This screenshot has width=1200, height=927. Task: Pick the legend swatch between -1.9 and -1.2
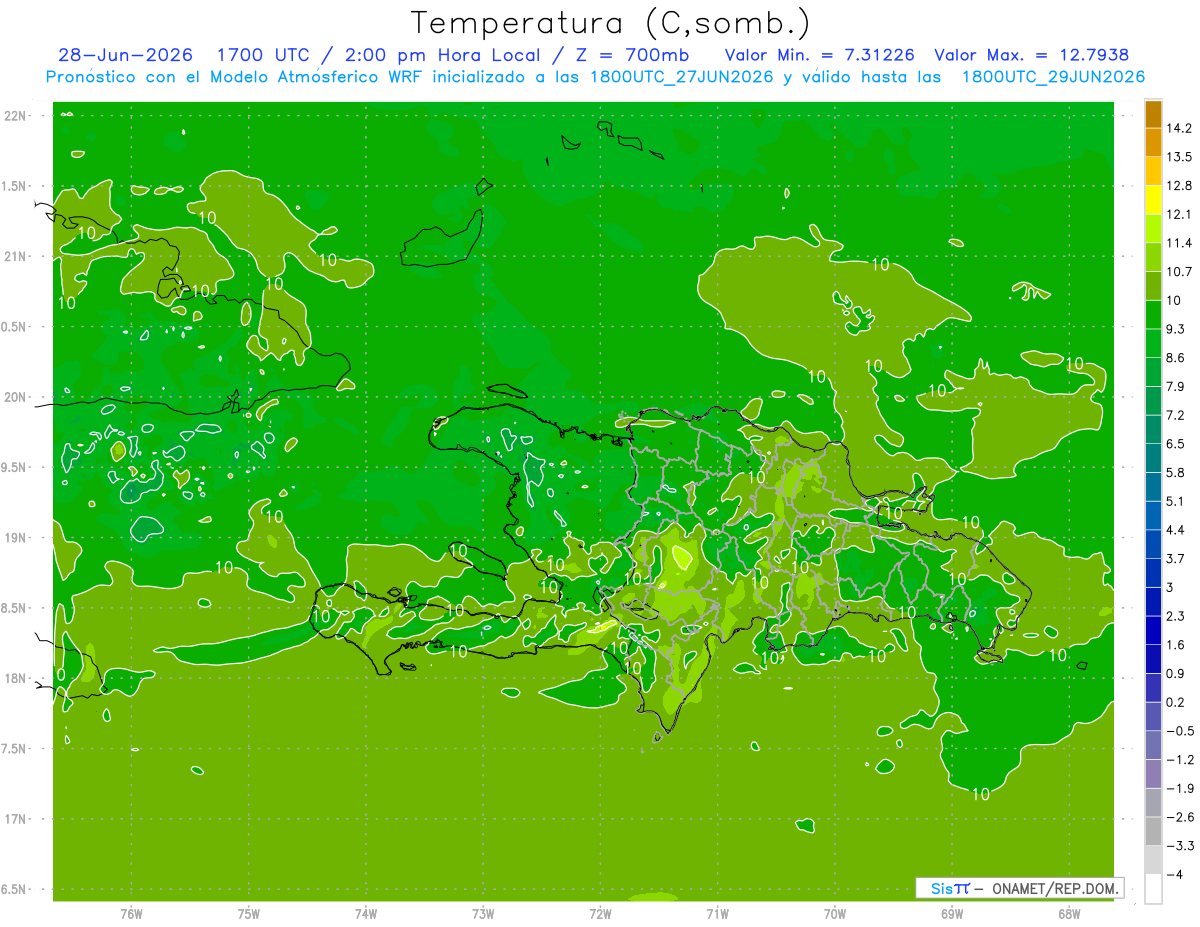1153,774
